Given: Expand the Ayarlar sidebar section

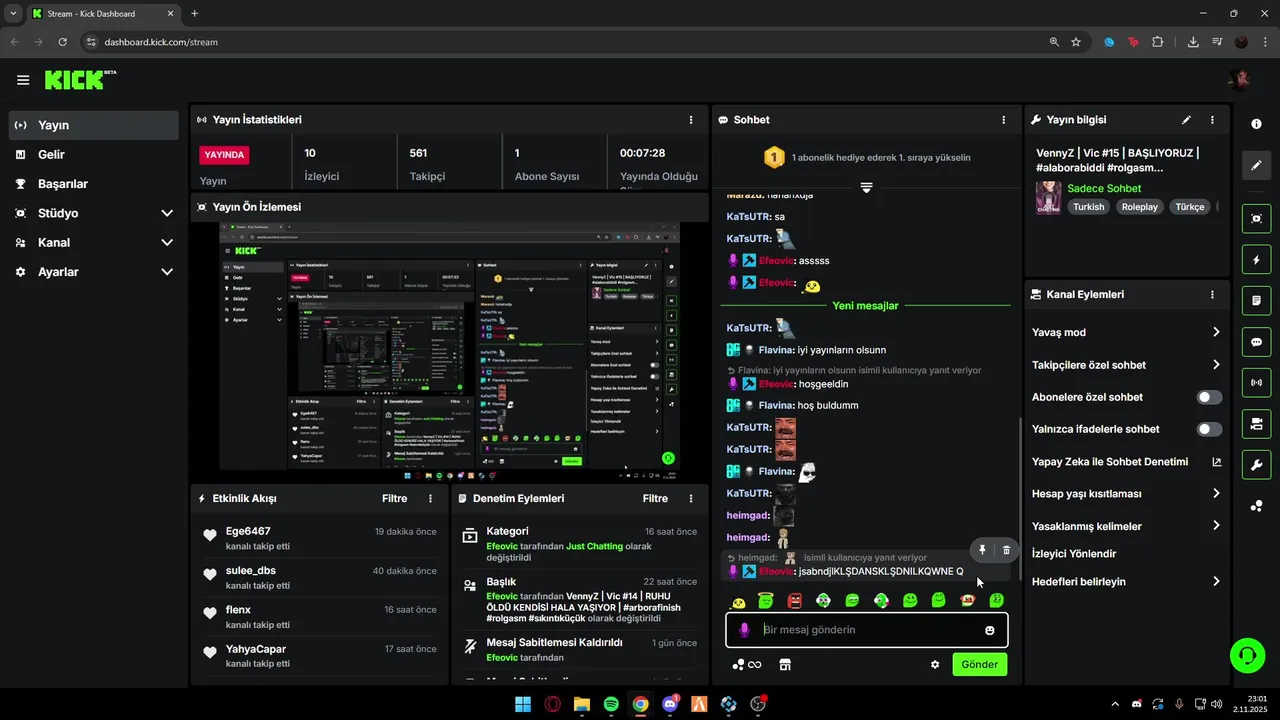Looking at the screenshot, I should tap(93, 272).
